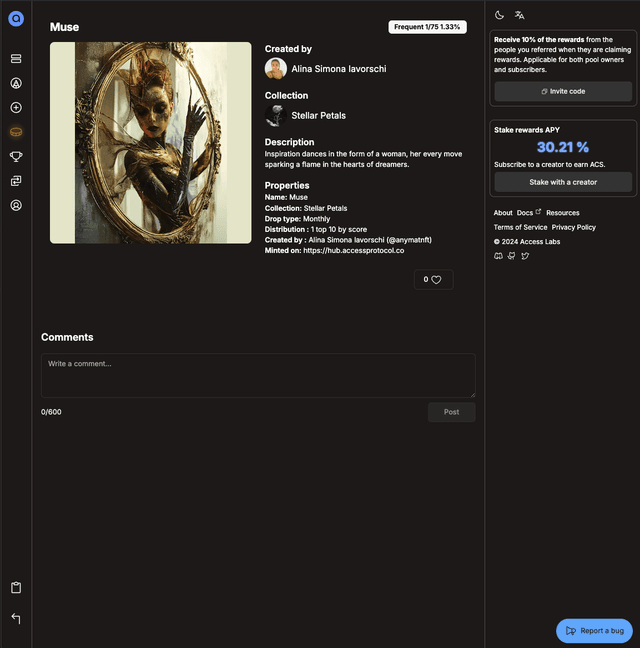
Task: Open the stacked feed icon in sidebar
Action: pyautogui.click(x=16, y=59)
